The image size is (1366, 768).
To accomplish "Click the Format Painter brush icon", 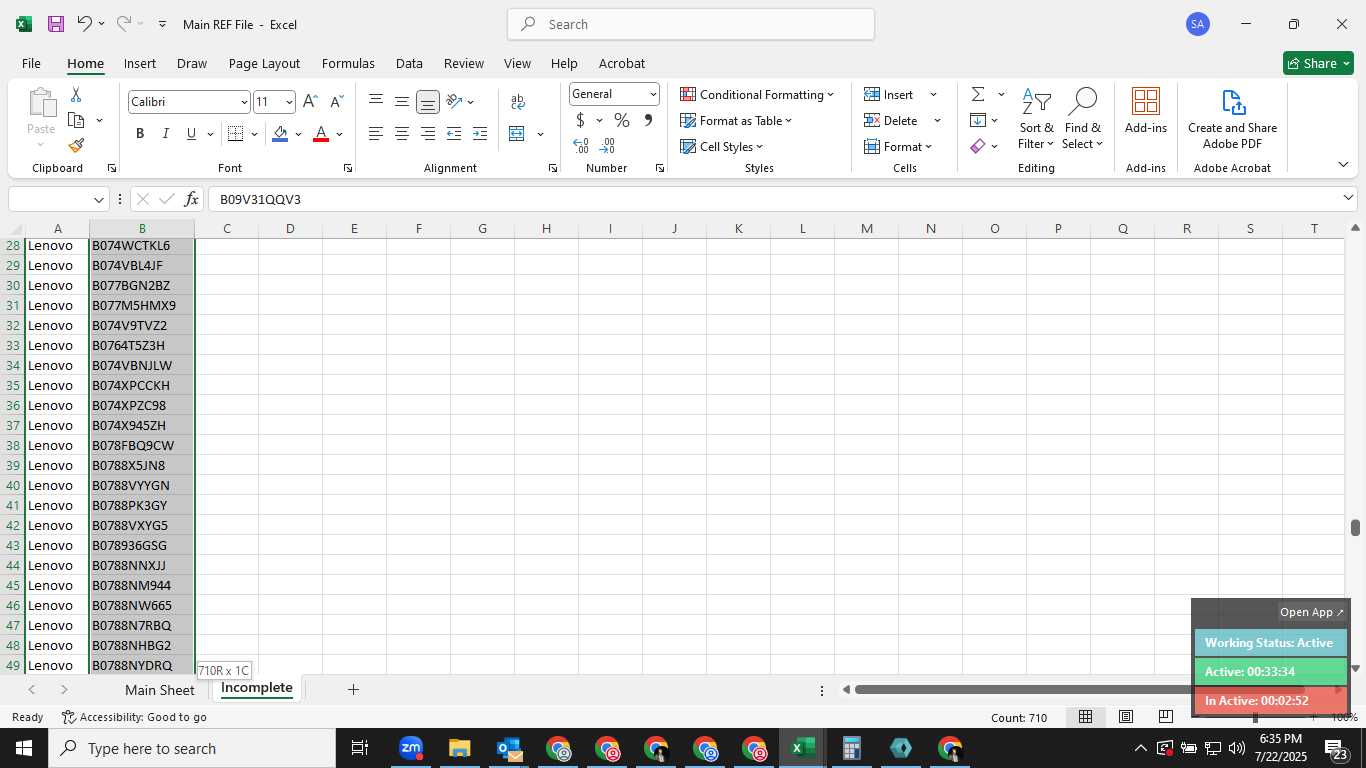I will [x=76, y=146].
